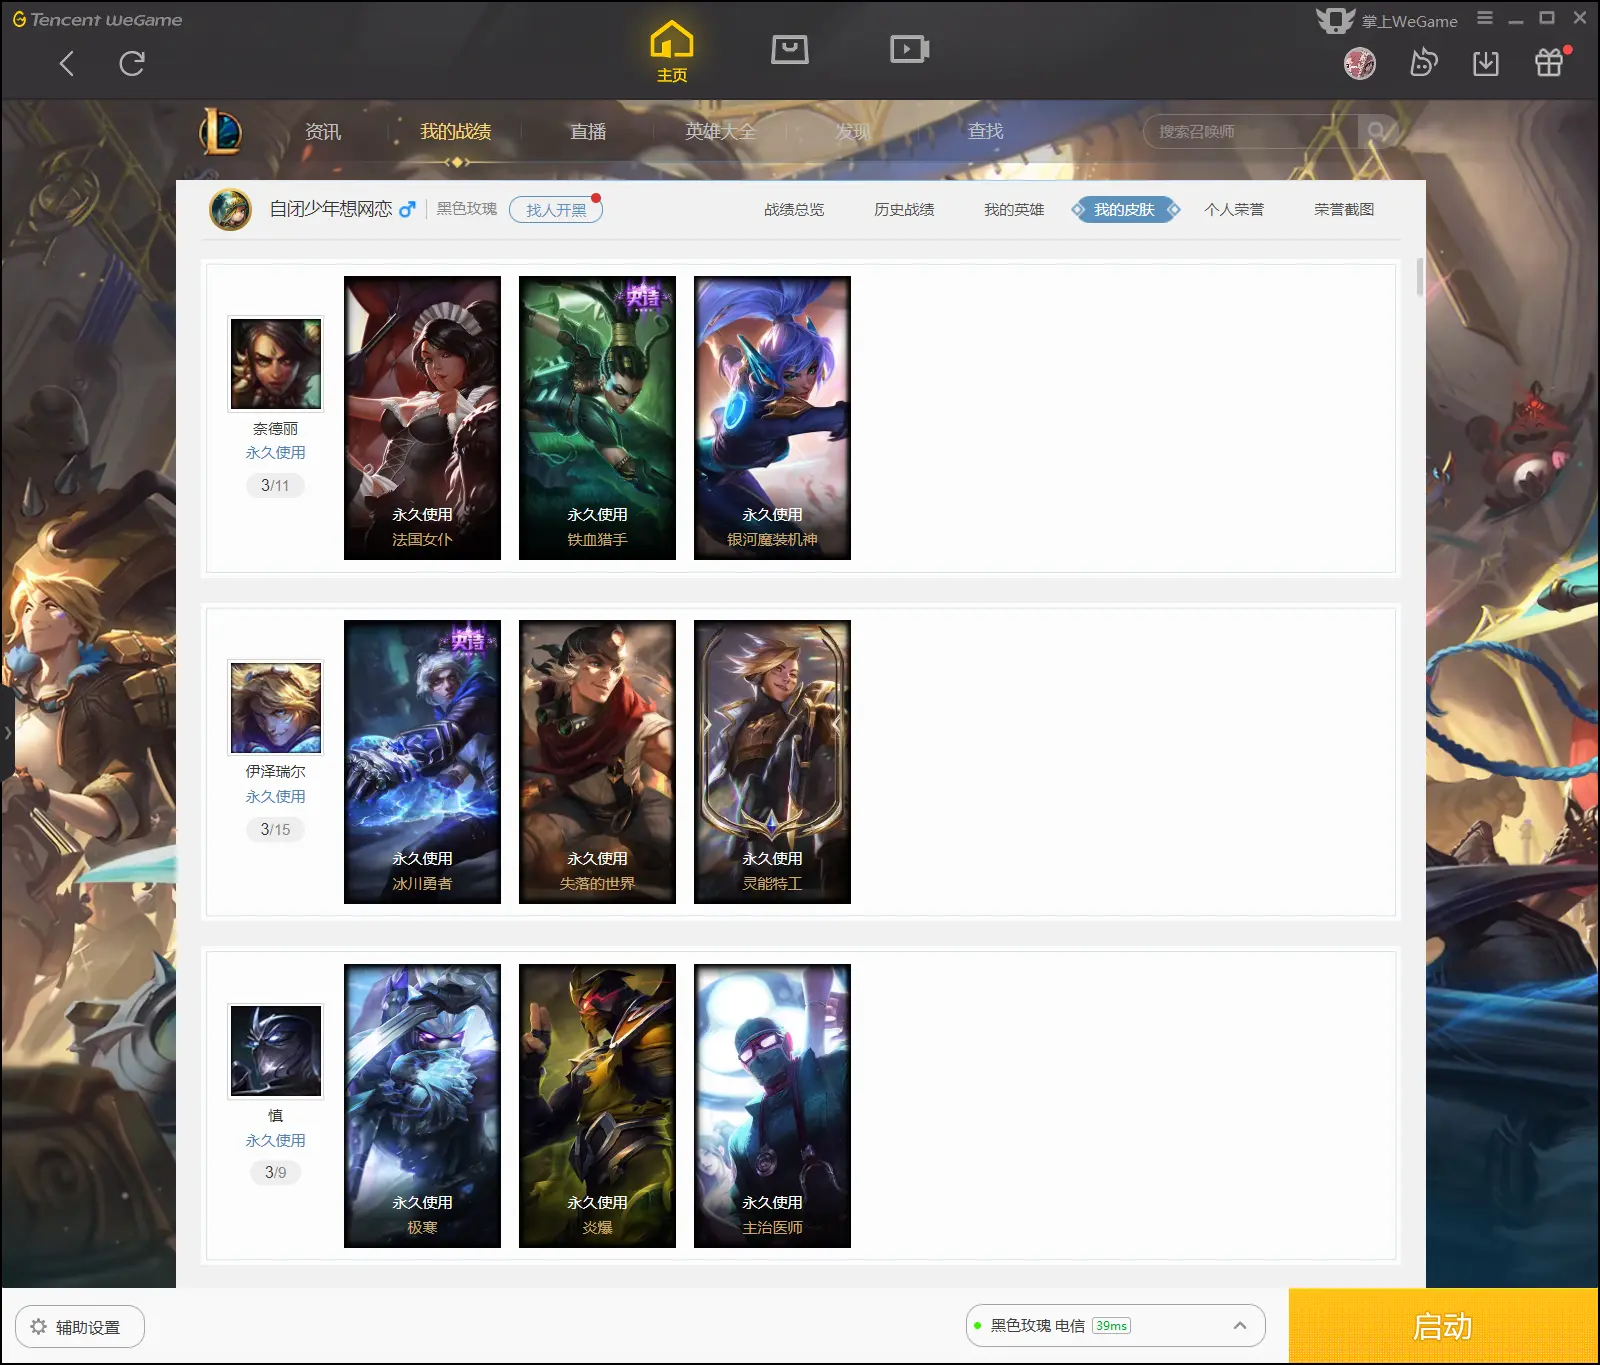Open the 银河魔装机神 skin card
The width and height of the screenshot is (1600, 1365).
click(x=772, y=418)
